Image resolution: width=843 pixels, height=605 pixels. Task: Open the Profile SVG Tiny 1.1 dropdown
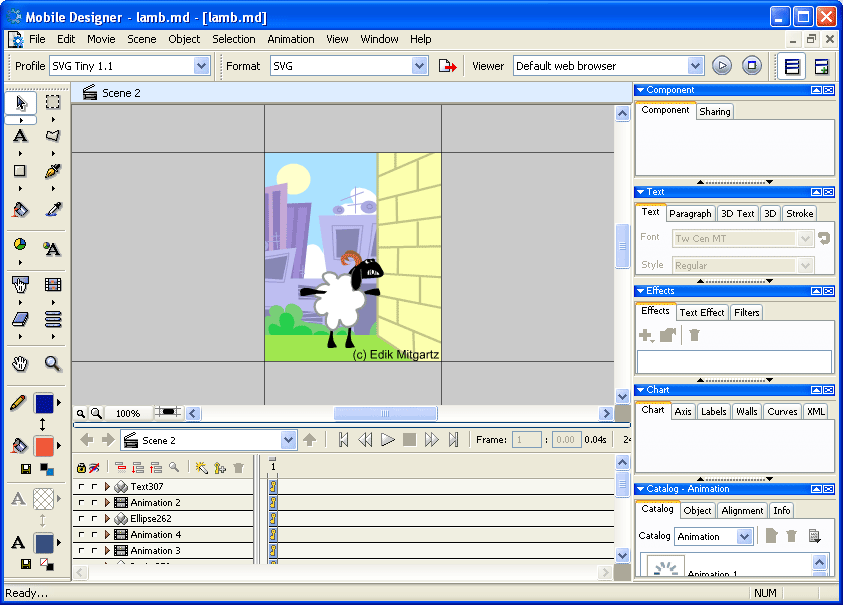(x=201, y=66)
